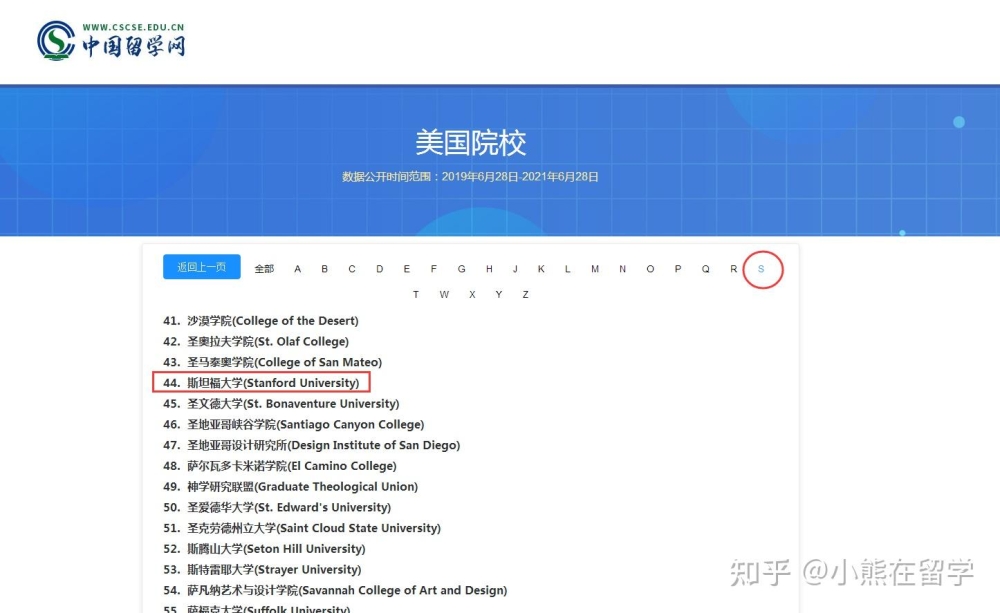
Task: Filter schools by letter H
Action: [489, 269]
